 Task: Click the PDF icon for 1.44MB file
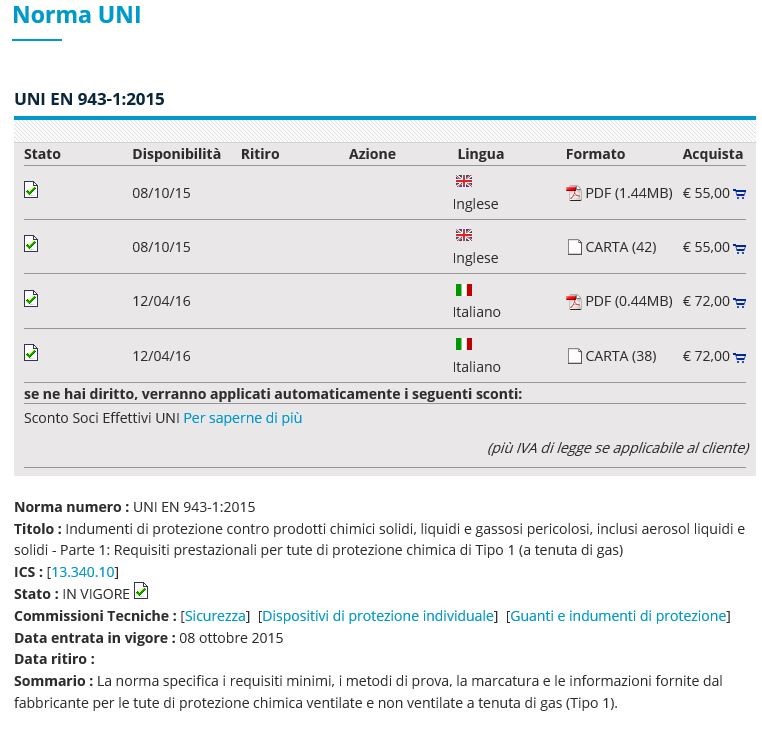574,194
